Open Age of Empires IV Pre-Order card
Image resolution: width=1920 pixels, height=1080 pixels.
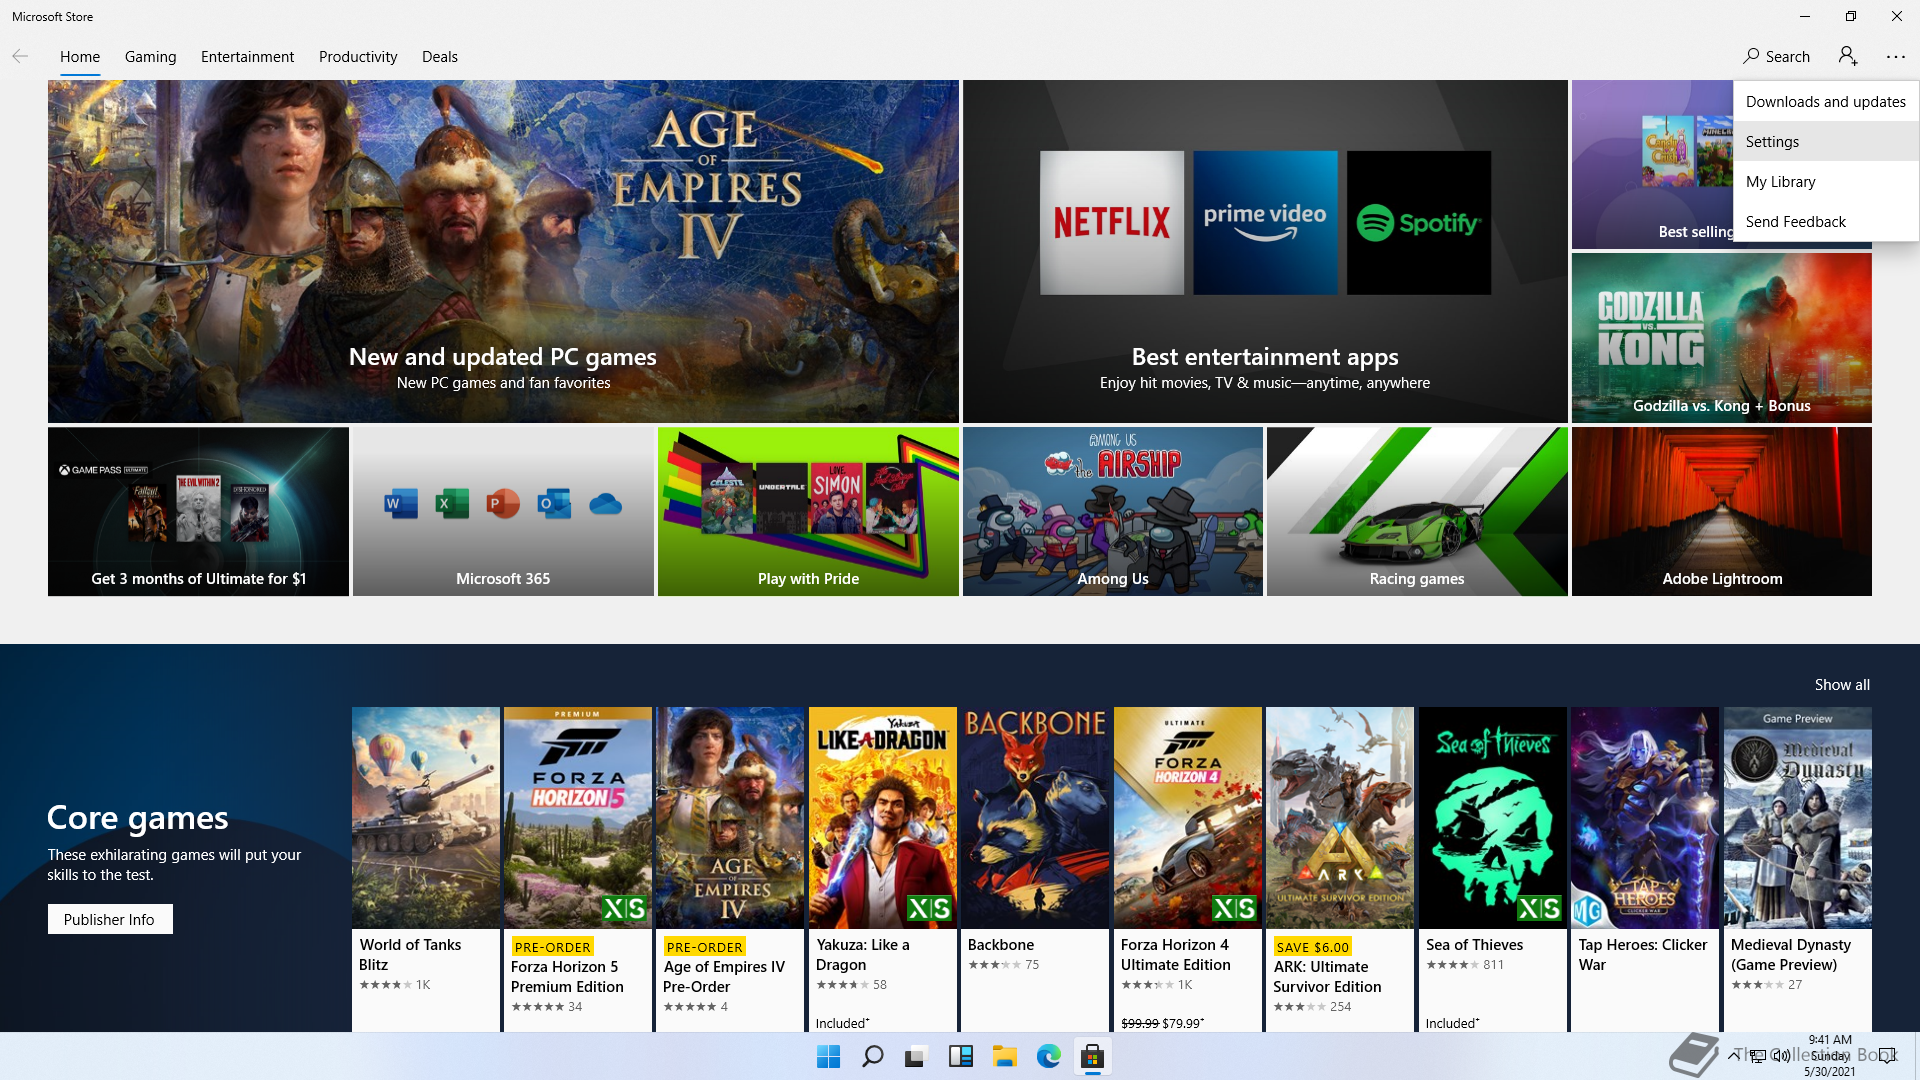point(730,869)
